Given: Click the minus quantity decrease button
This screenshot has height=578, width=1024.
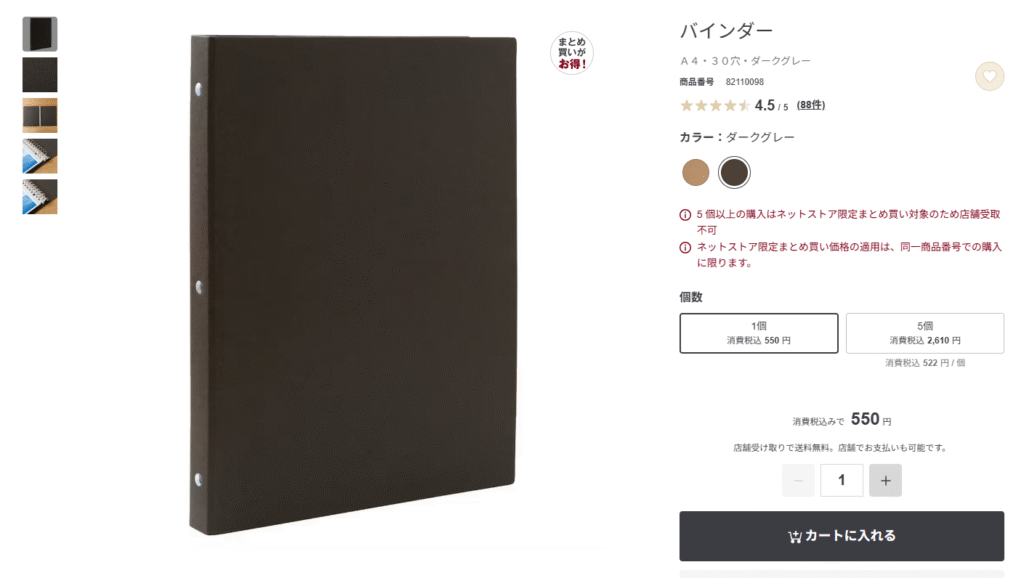Looking at the screenshot, I should coord(798,481).
